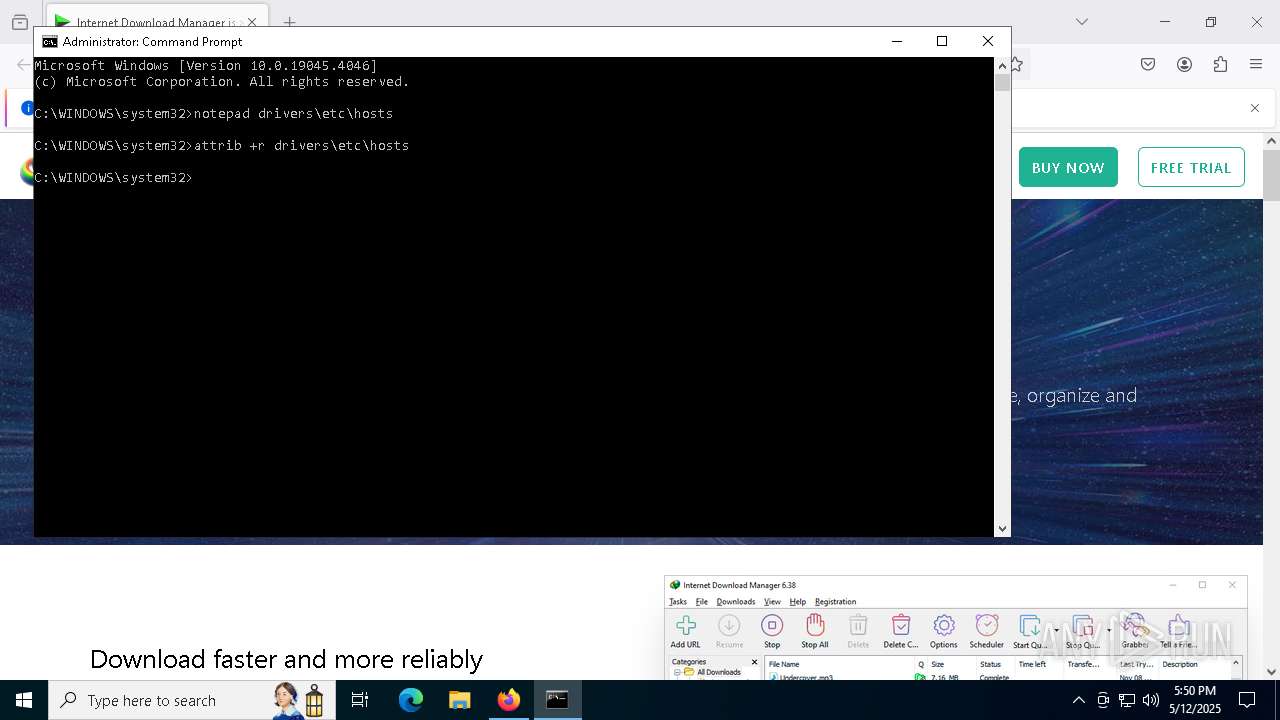Screen dimensions: 1280x720
Task: Go back with Firefox back arrow
Action: click(22, 65)
